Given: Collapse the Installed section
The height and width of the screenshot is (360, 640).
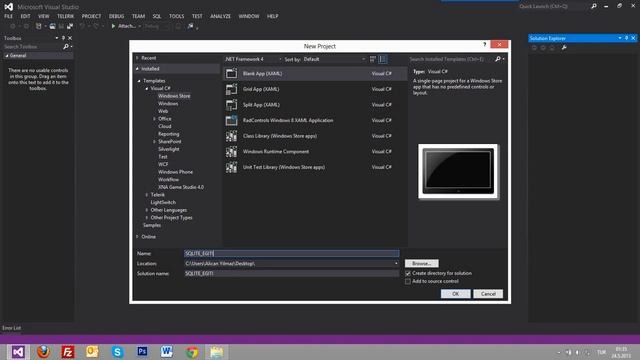Looking at the screenshot, I should tap(138, 69).
